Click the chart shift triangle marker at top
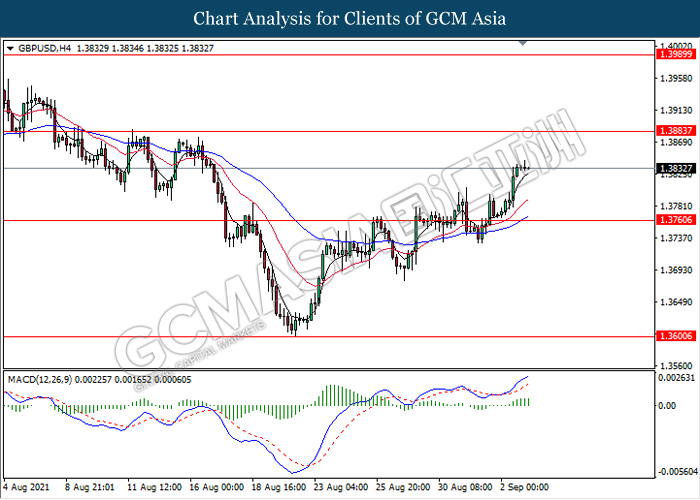 point(523,43)
